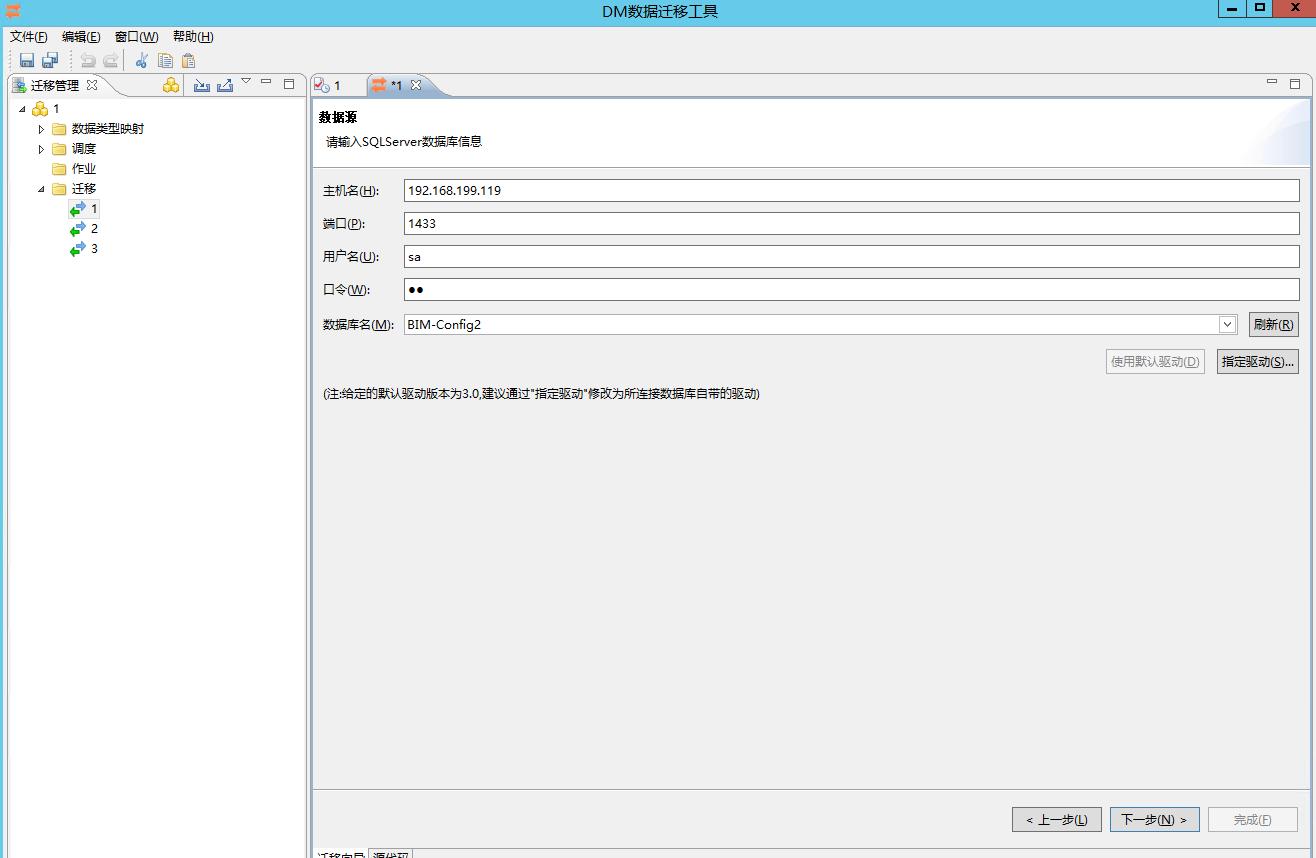Click the 主机名 host name field
The image size is (1316, 858).
click(852, 190)
